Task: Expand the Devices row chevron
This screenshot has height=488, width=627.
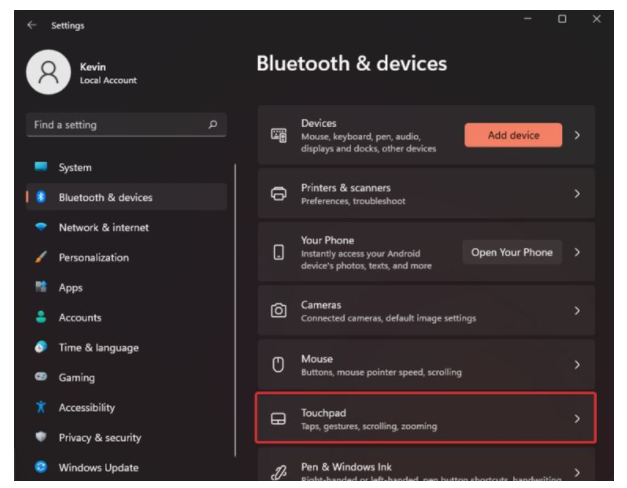Action: (x=577, y=135)
